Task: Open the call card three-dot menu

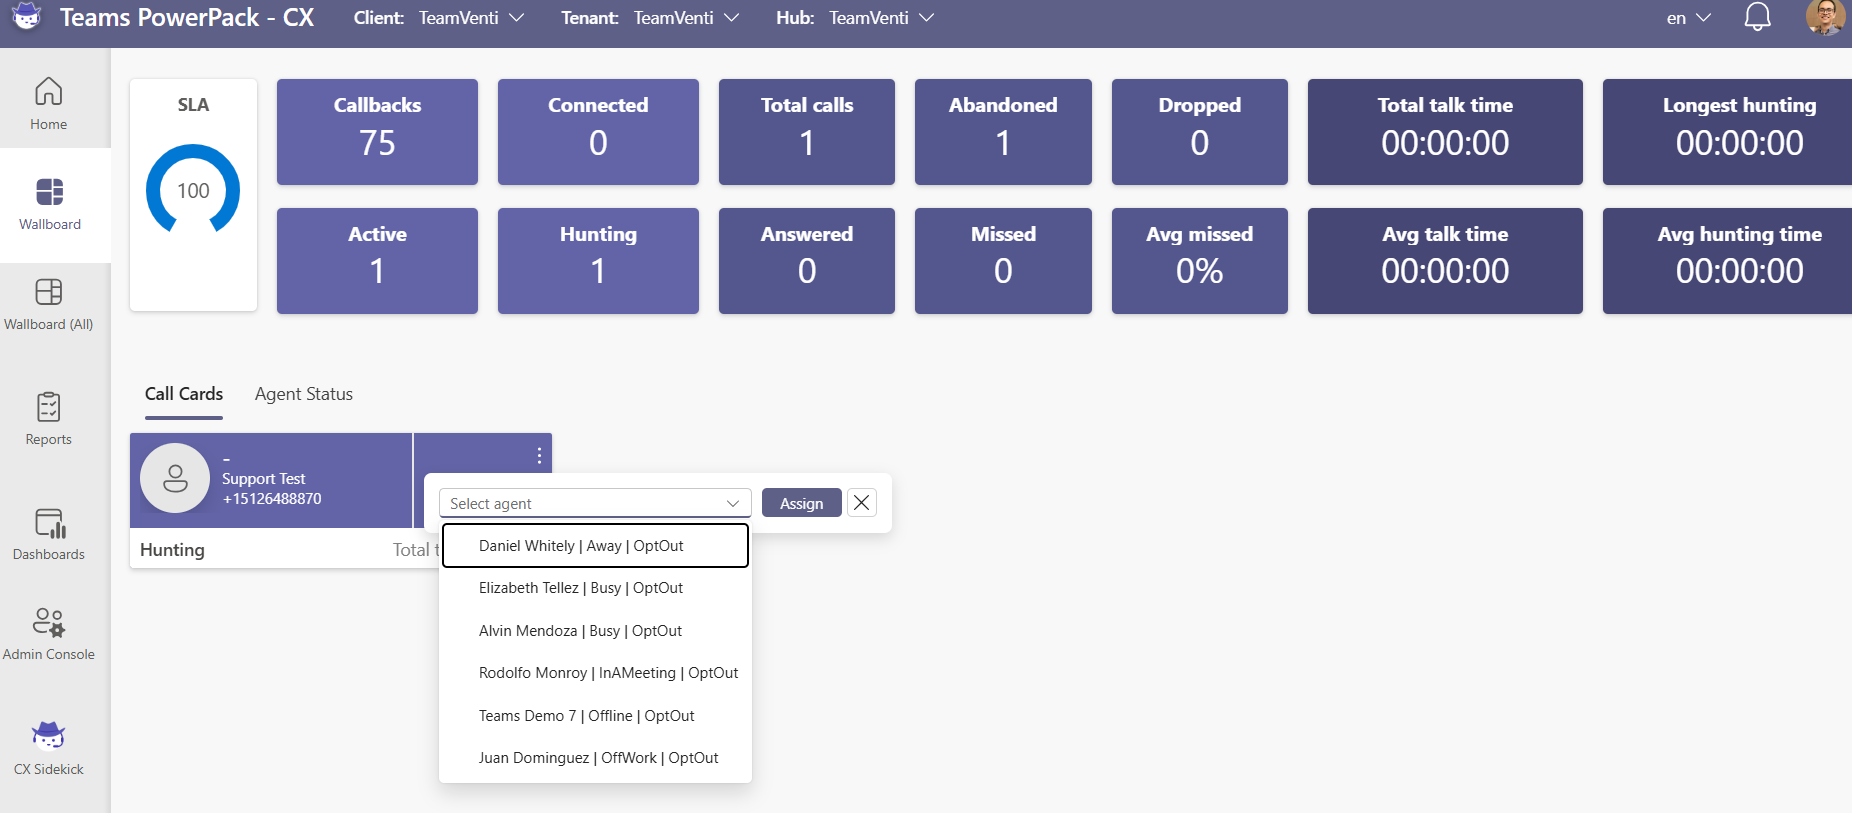Action: [x=539, y=456]
